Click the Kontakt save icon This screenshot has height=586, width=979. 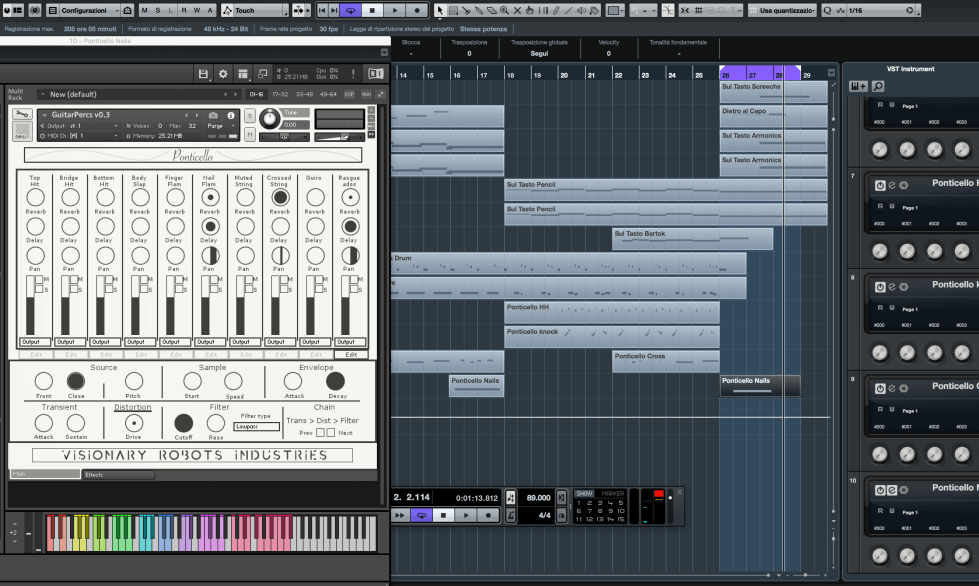click(204, 73)
